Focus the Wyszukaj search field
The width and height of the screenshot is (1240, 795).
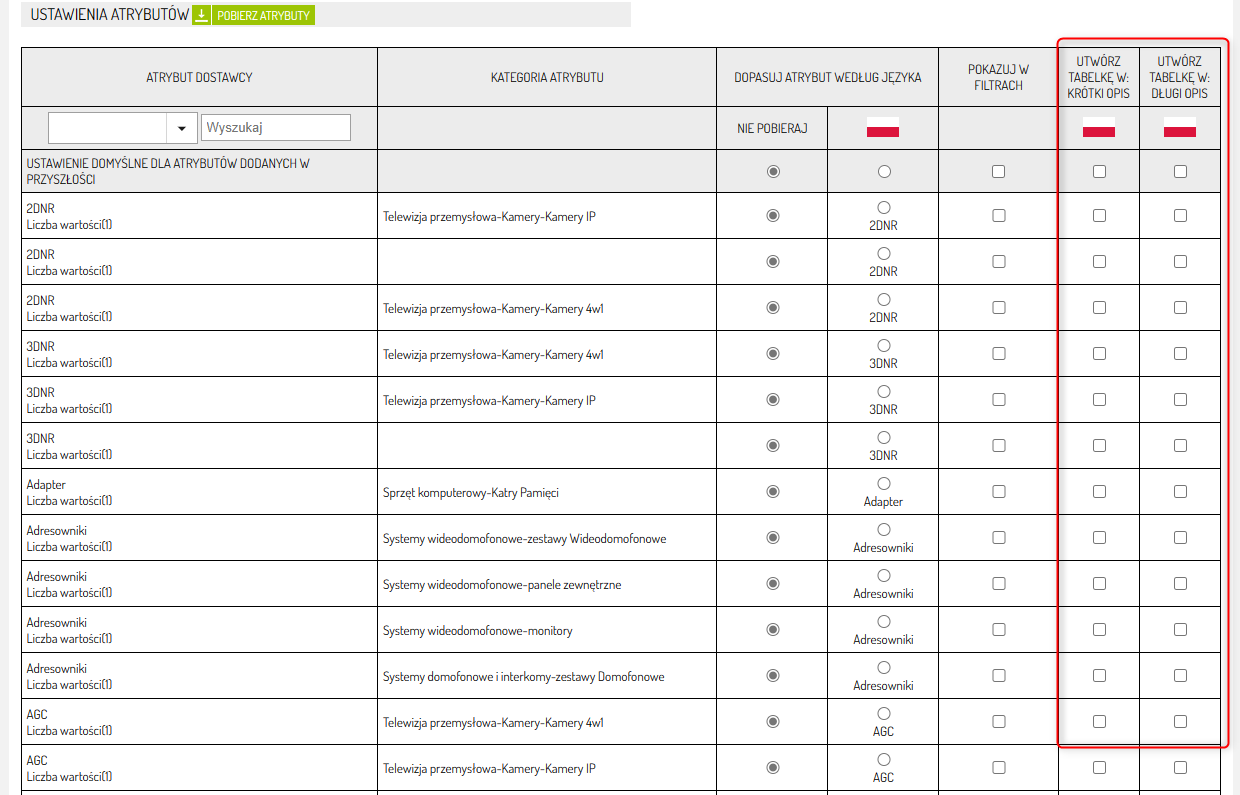click(276, 127)
